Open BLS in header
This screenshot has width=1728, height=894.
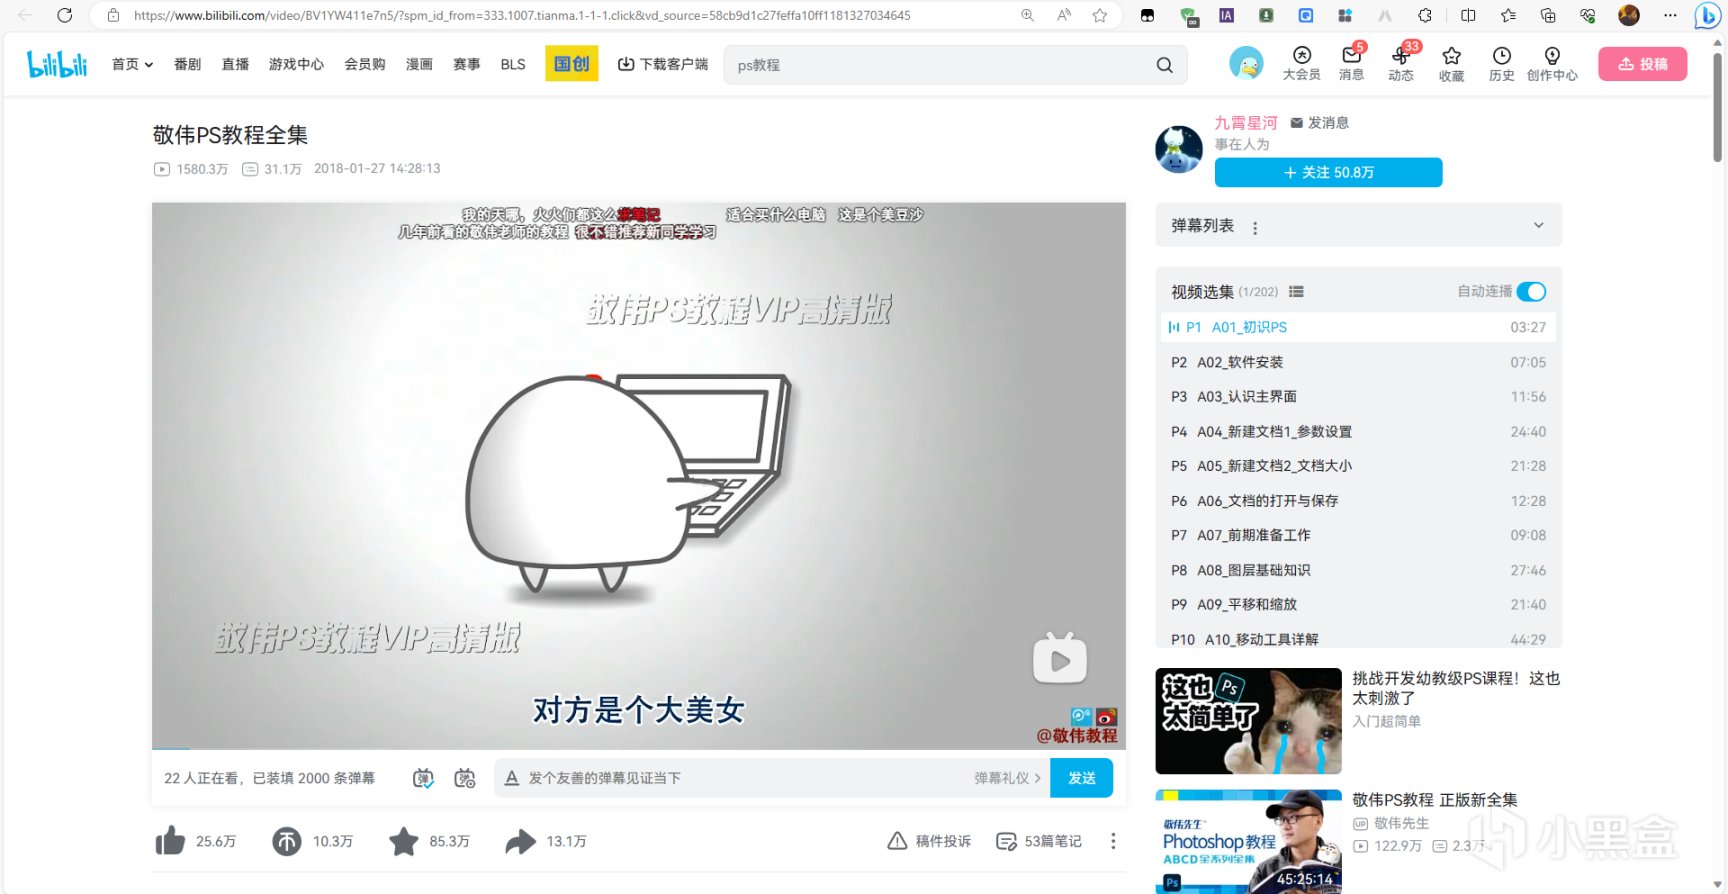tap(513, 64)
